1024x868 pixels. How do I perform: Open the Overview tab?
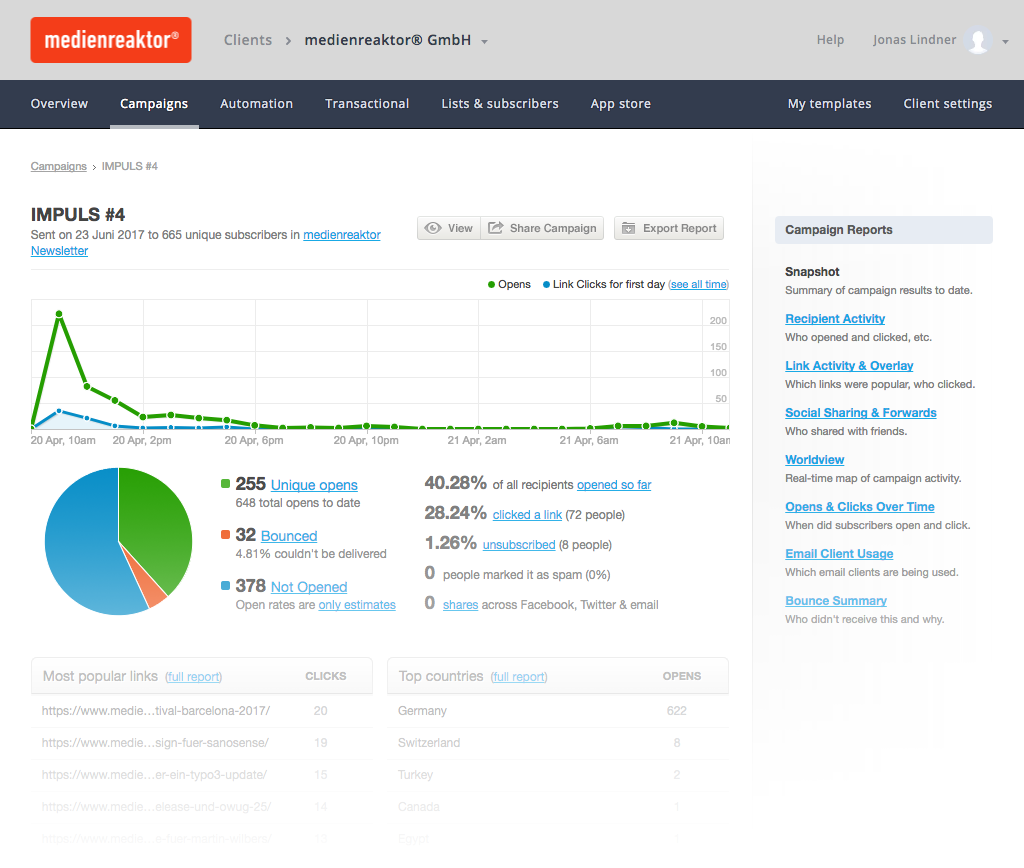point(59,104)
